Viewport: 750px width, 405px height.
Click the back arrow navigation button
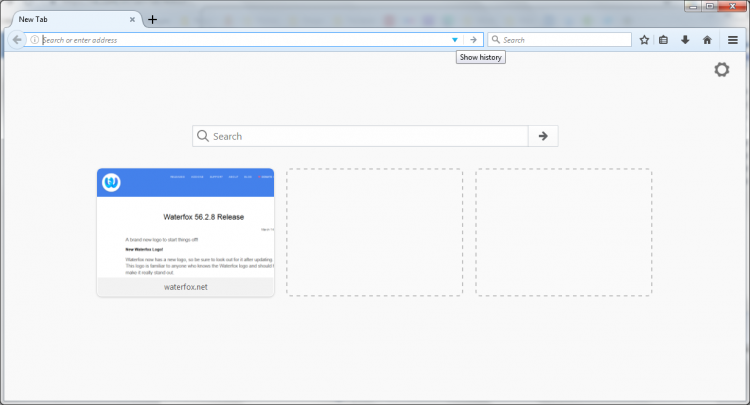17,40
